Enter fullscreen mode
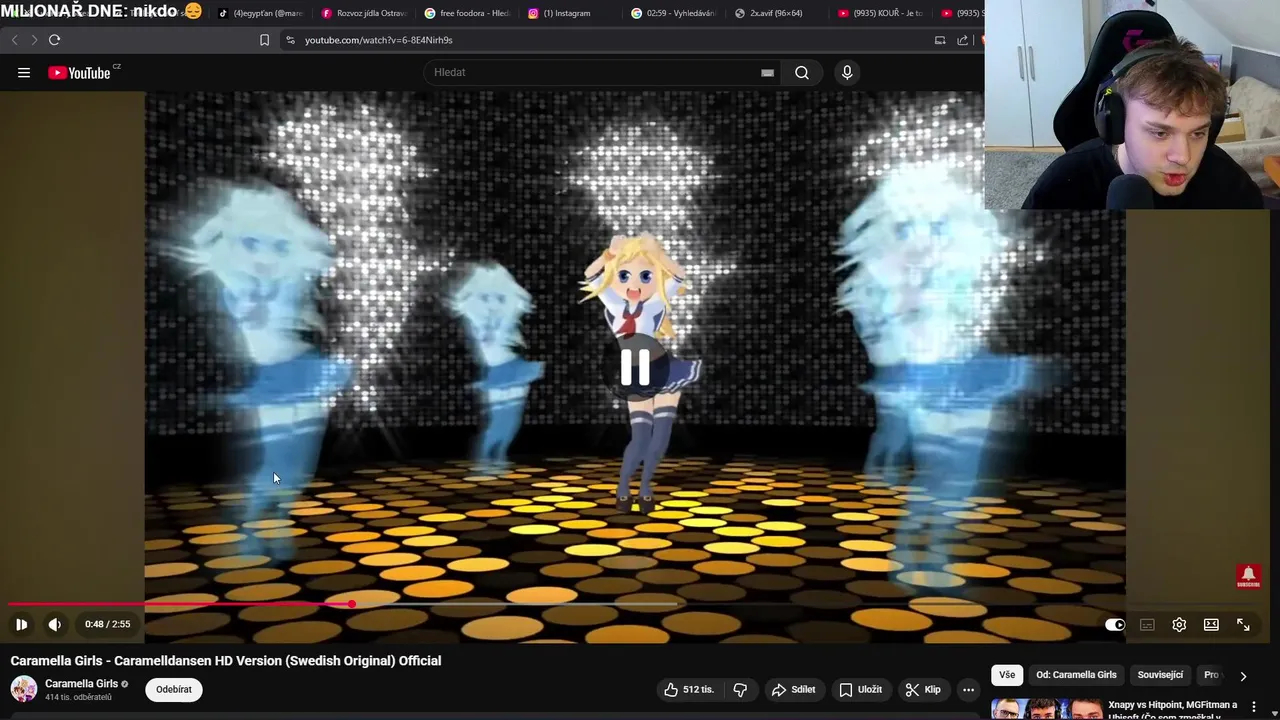Image resolution: width=1280 pixels, height=720 pixels. [1243, 624]
